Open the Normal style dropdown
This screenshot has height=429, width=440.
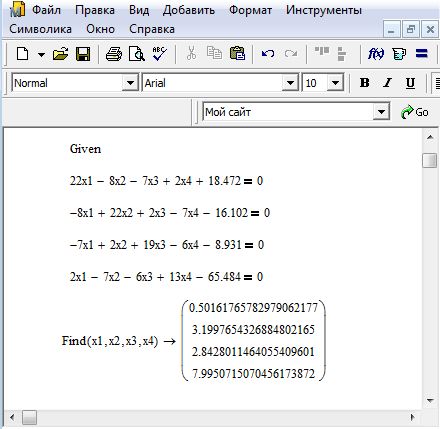pyautogui.click(x=130, y=83)
